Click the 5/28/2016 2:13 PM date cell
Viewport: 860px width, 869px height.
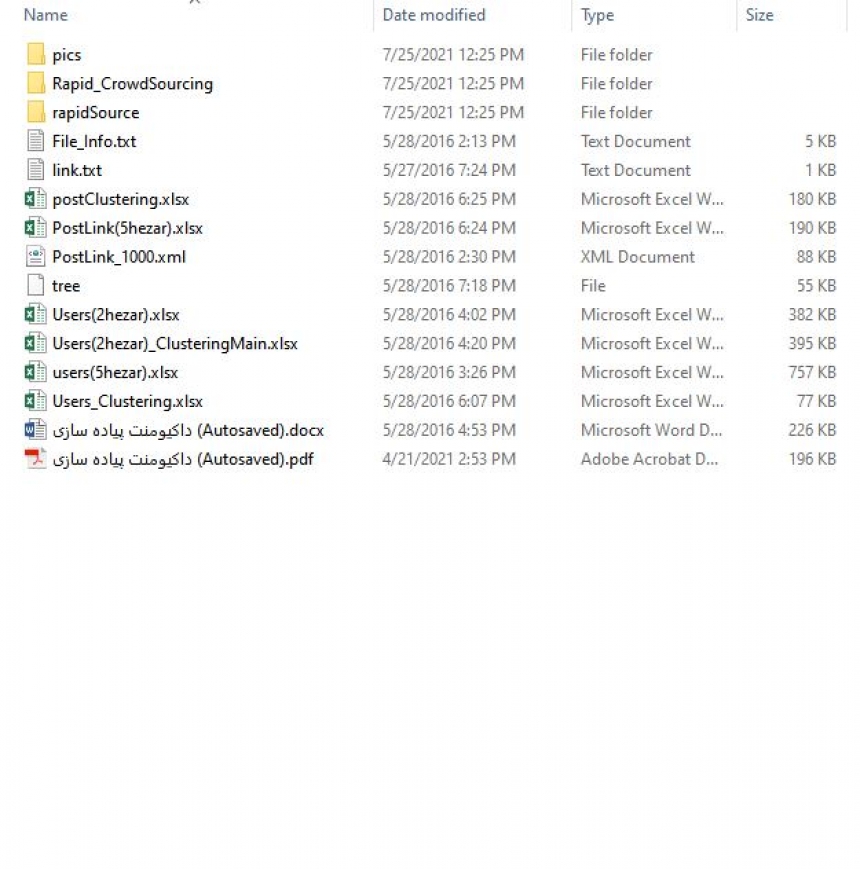pyautogui.click(x=449, y=141)
